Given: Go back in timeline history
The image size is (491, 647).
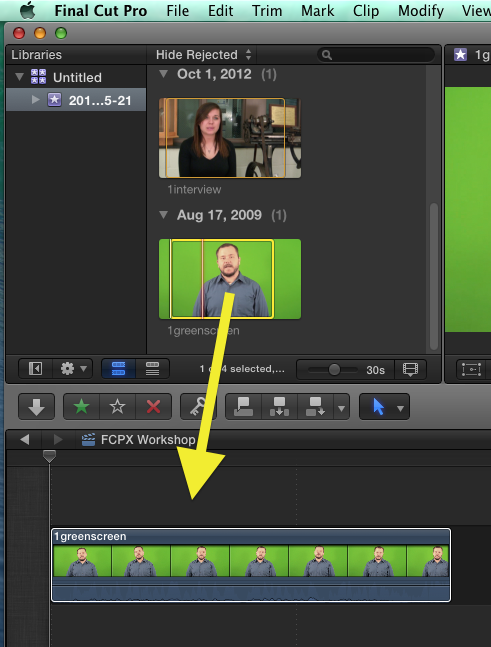Looking at the screenshot, I should pyautogui.click(x=25, y=439).
